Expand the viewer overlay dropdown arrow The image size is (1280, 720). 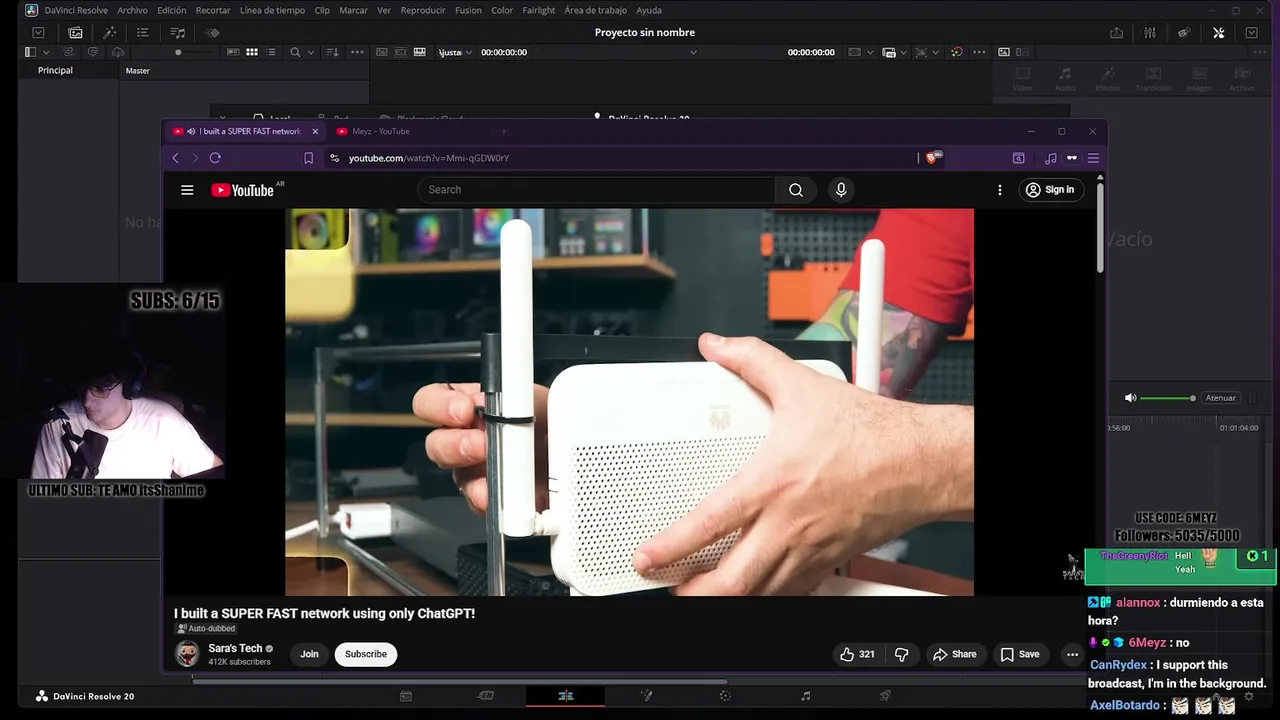(x=870, y=52)
